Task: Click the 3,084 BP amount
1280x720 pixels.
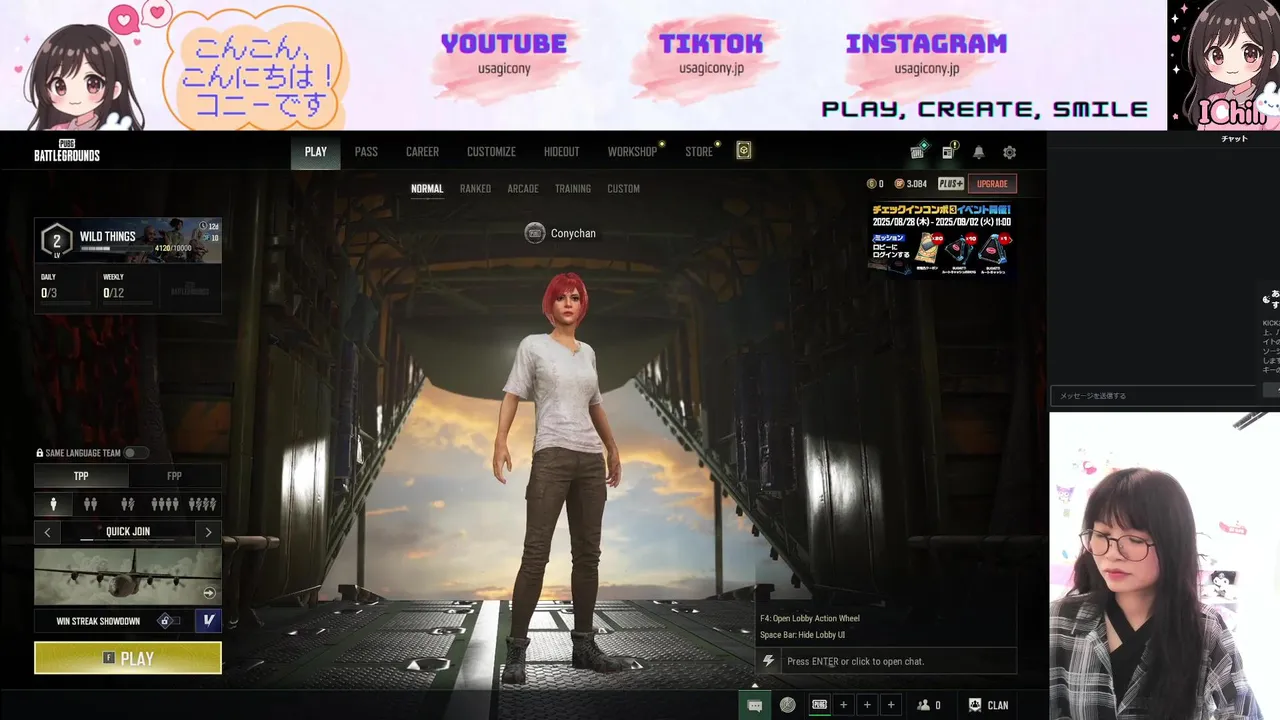Action: click(917, 184)
